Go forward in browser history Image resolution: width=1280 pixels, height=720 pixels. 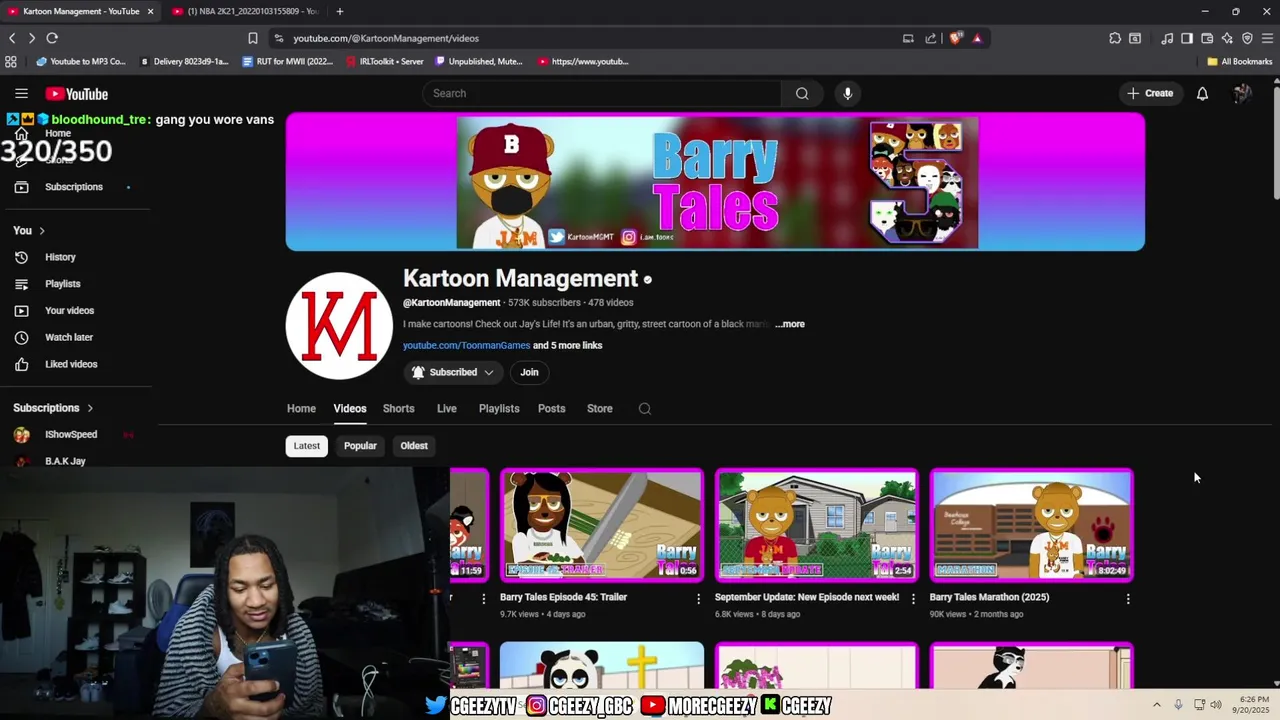tap(32, 38)
